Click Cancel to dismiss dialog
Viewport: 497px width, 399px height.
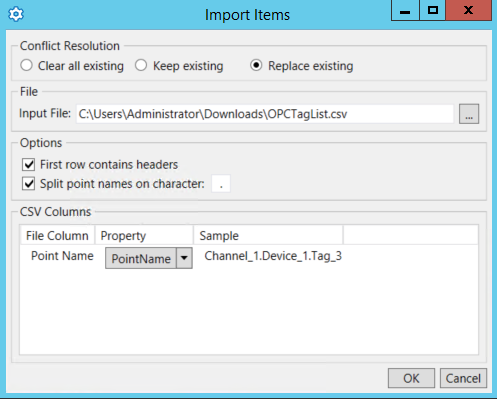pyautogui.click(x=463, y=378)
